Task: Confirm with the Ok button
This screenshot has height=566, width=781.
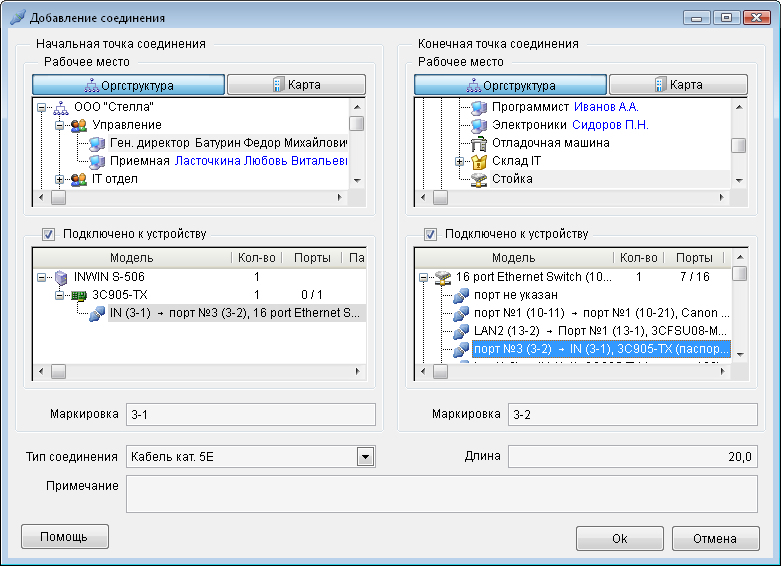Action: tap(620, 539)
